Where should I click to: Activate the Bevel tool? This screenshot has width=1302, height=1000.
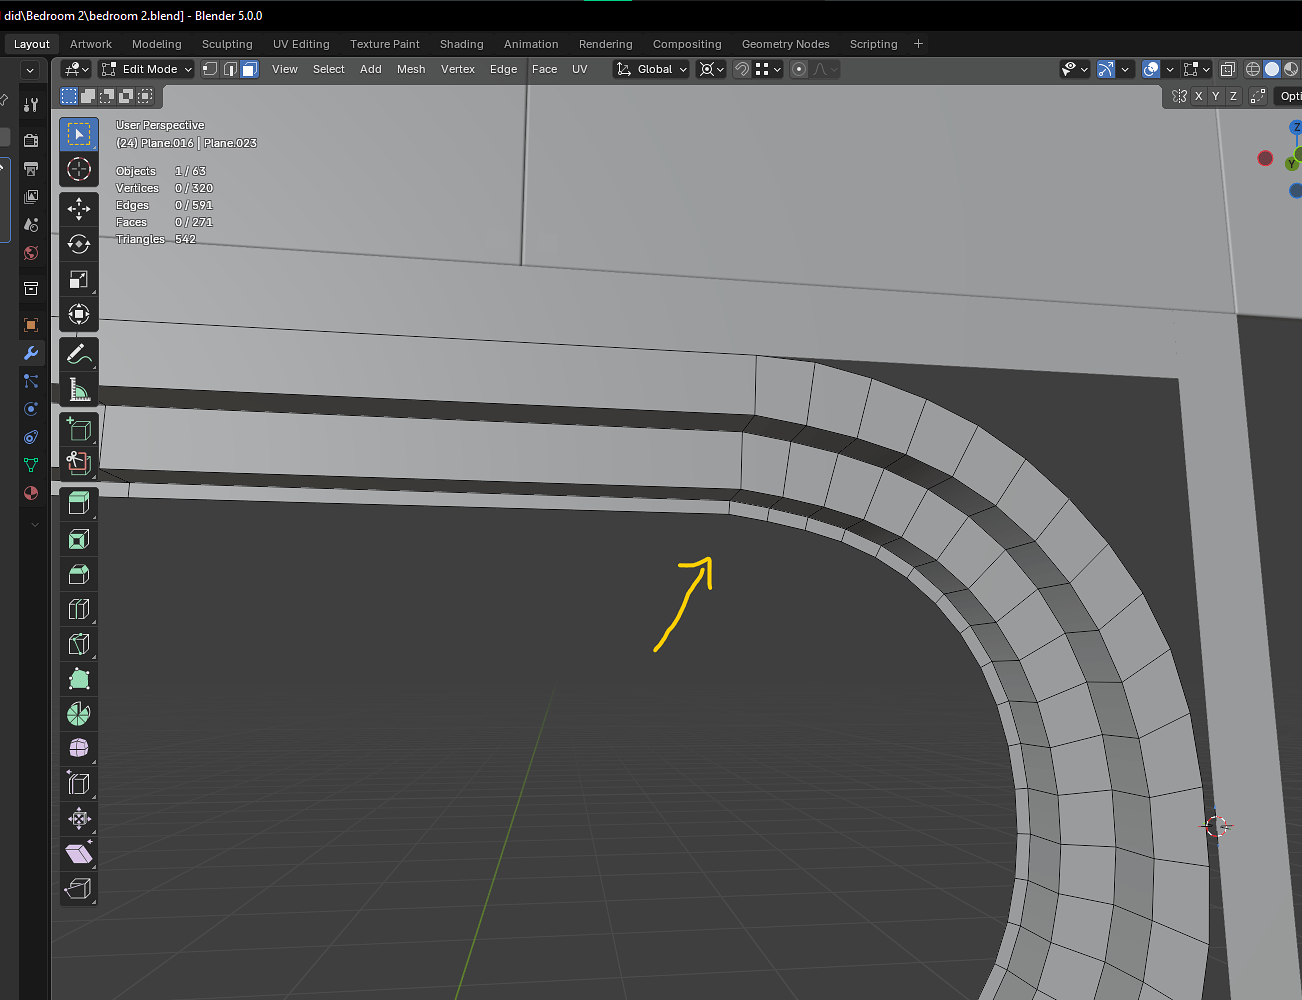(79, 574)
